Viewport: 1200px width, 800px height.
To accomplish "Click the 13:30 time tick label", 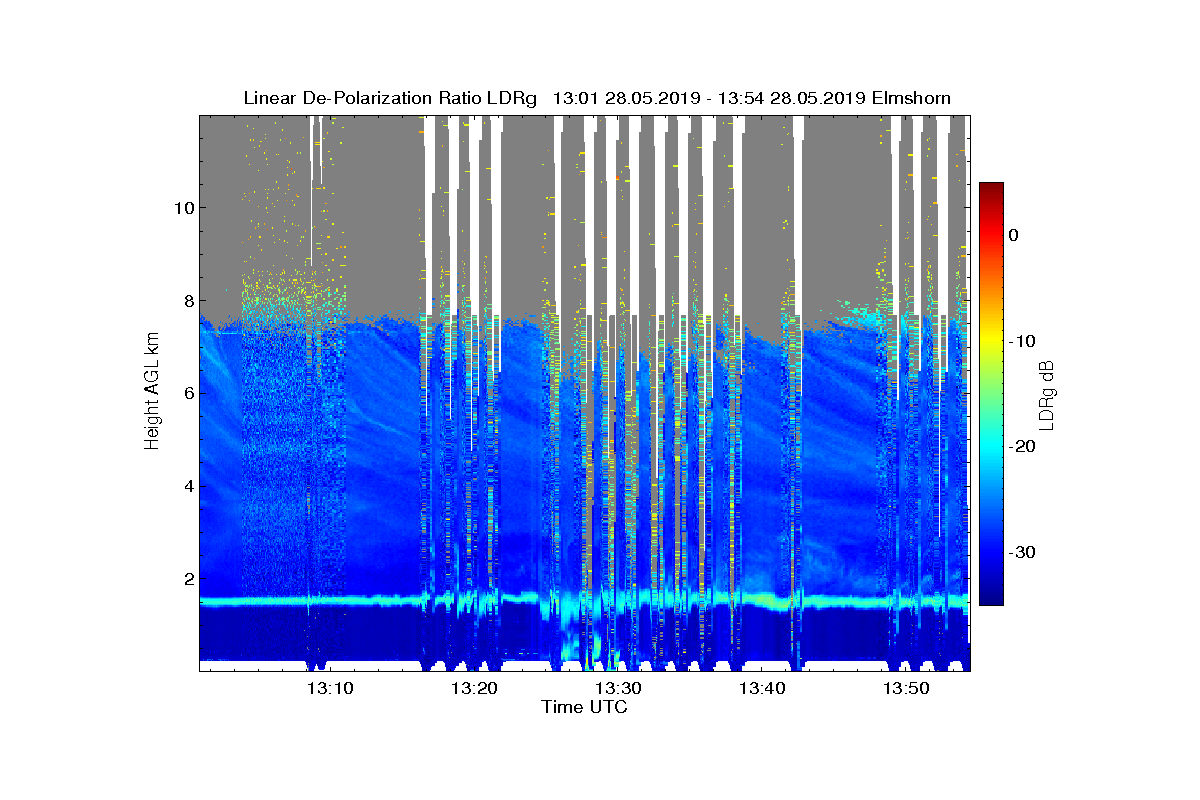I will [618, 688].
